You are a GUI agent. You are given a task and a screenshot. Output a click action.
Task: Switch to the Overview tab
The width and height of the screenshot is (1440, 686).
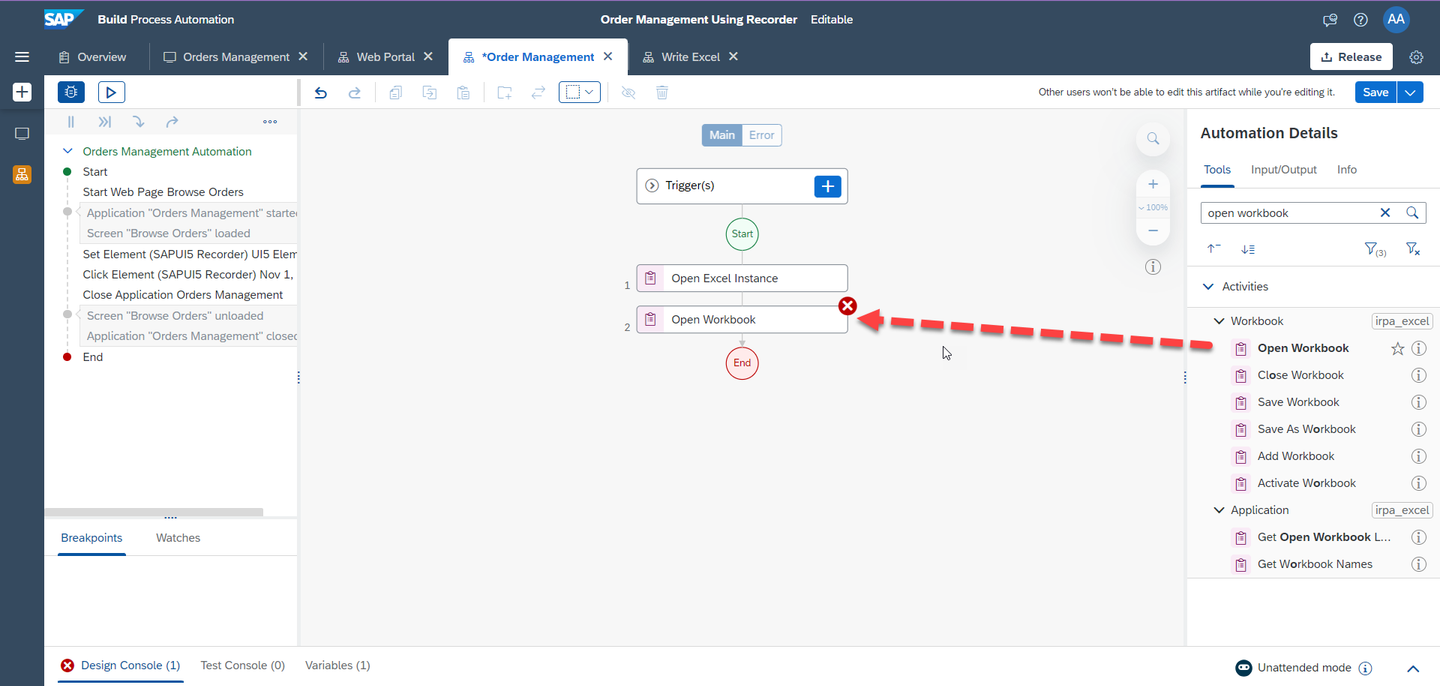pyautogui.click(x=92, y=57)
